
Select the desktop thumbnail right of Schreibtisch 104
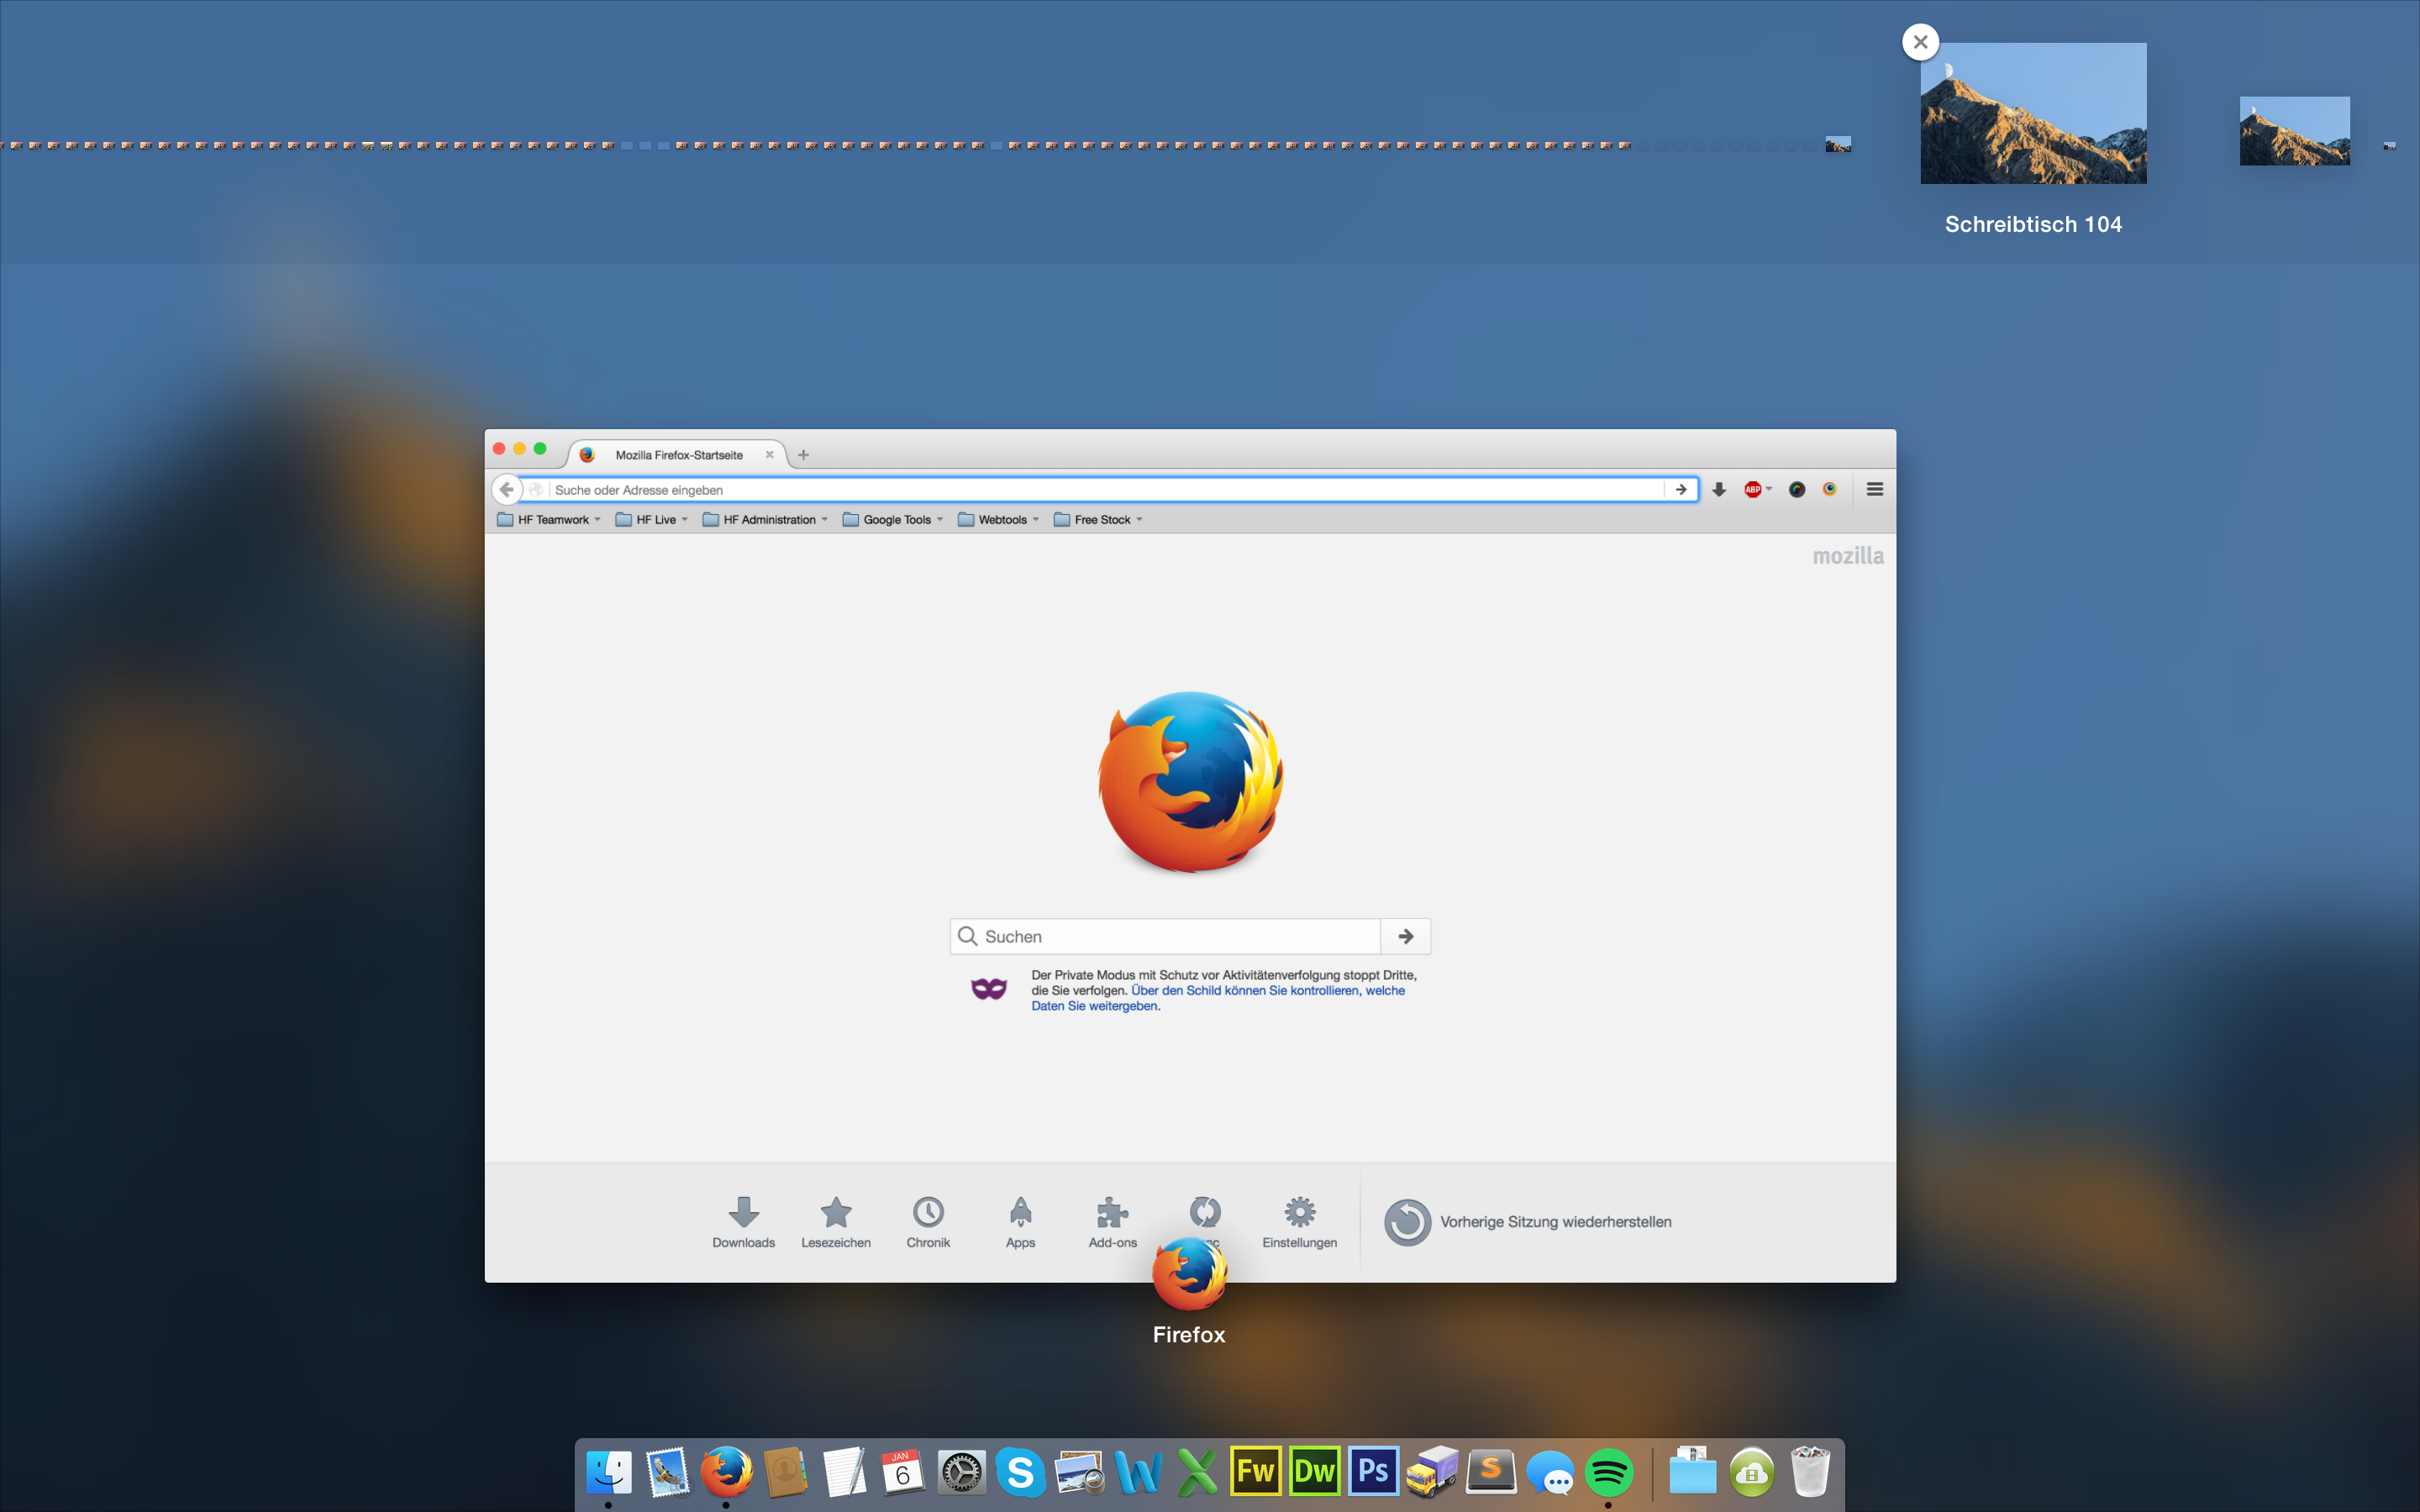pyautogui.click(x=2294, y=131)
